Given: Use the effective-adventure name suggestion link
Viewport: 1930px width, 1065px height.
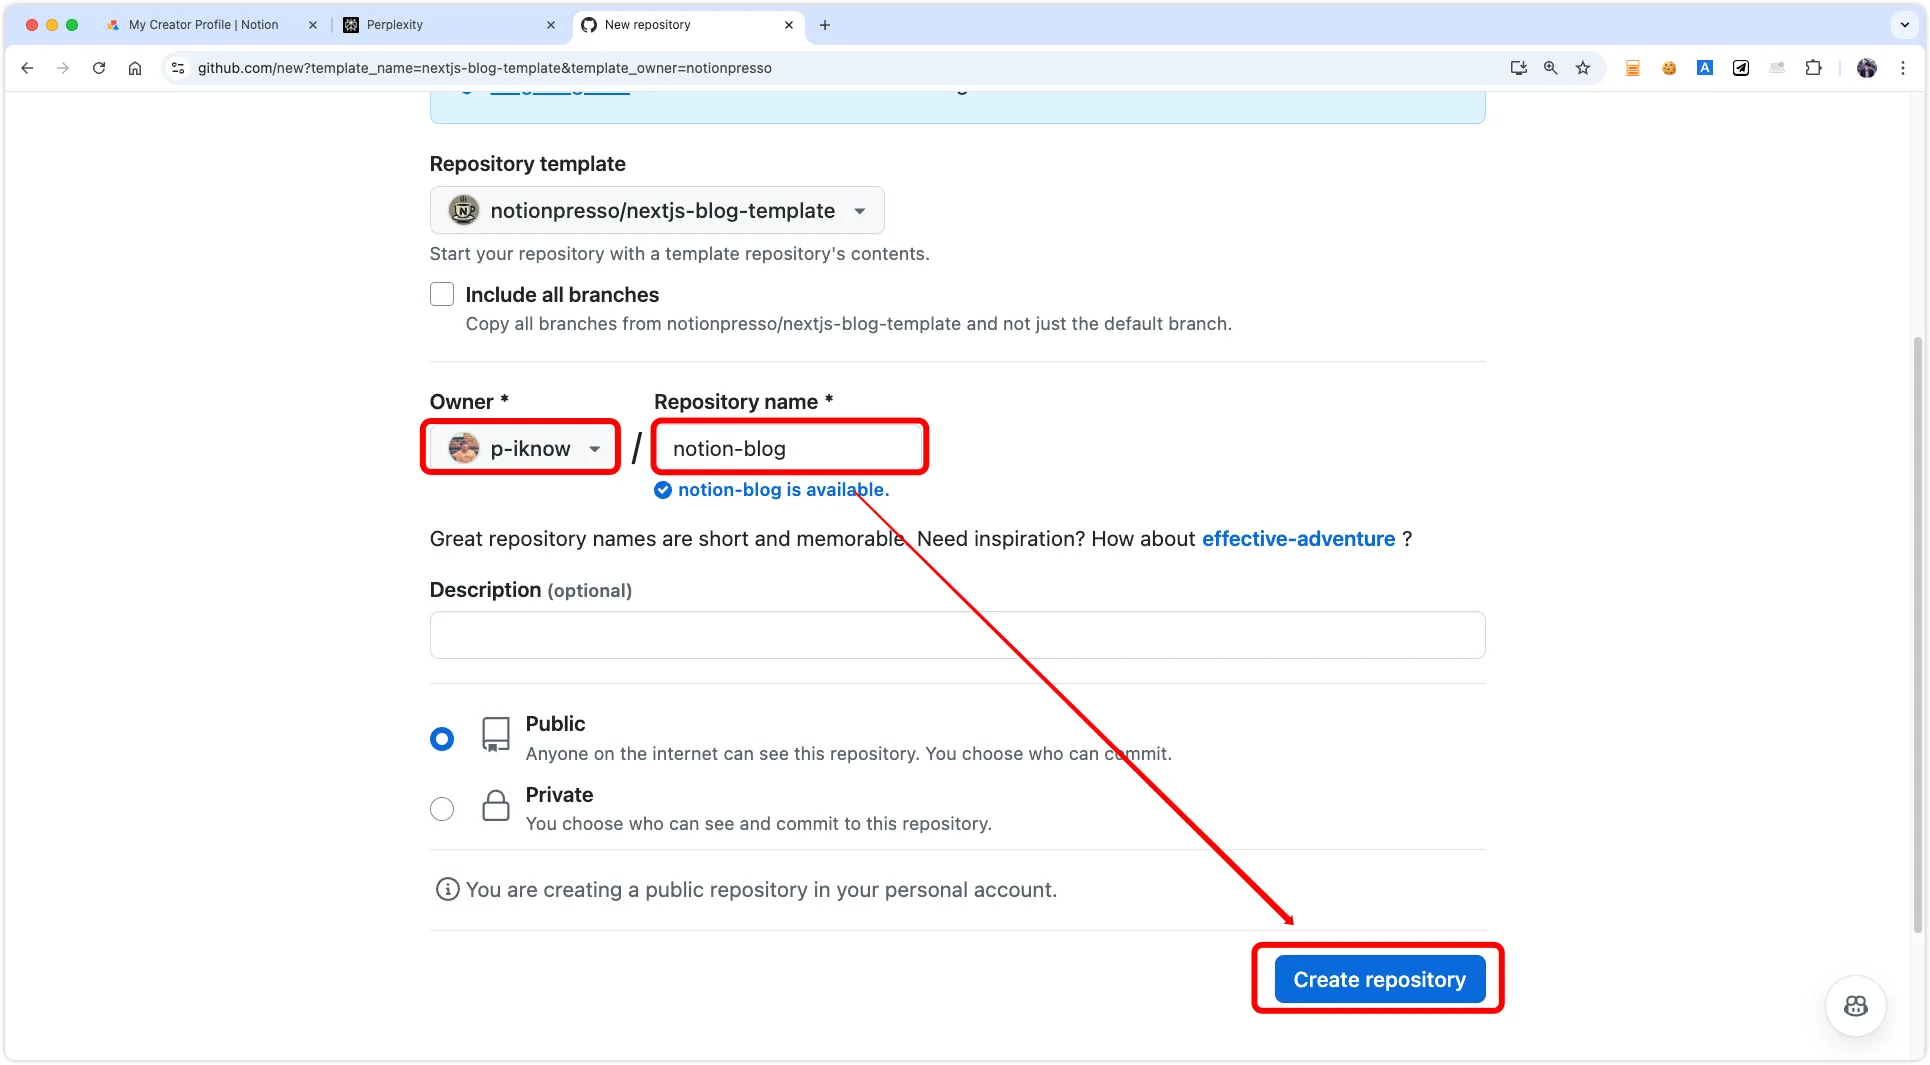Looking at the screenshot, I should coord(1298,539).
